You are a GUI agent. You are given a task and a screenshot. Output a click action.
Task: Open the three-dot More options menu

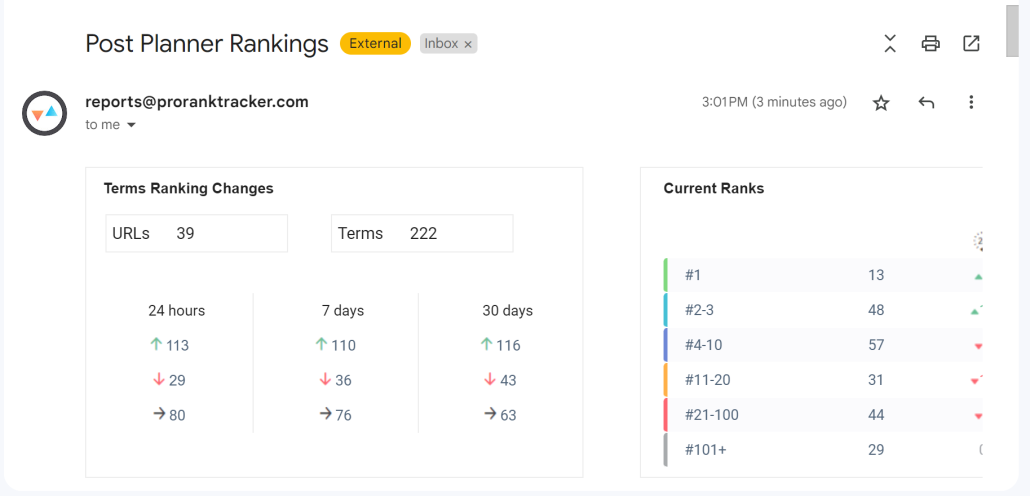point(971,102)
